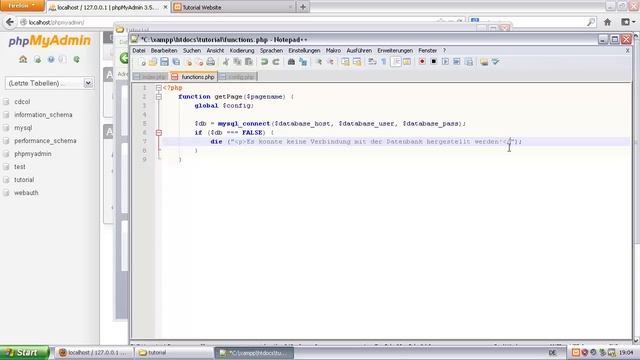Viewport: 640px width, 360px height.
Task: Click the Find binoculars icon
Action: [x=291, y=62]
